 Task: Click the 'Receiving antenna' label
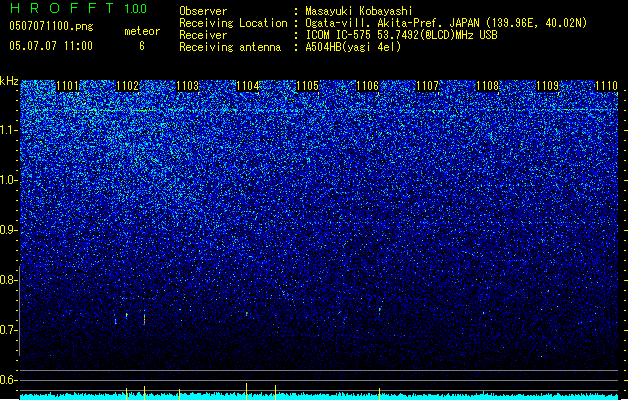[230, 47]
